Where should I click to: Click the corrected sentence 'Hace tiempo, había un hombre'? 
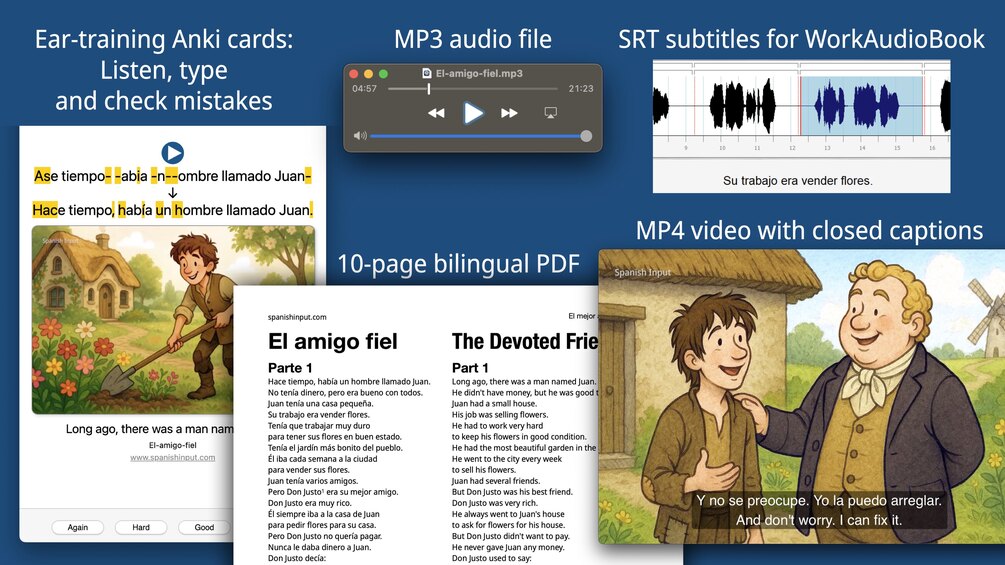coord(172,210)
